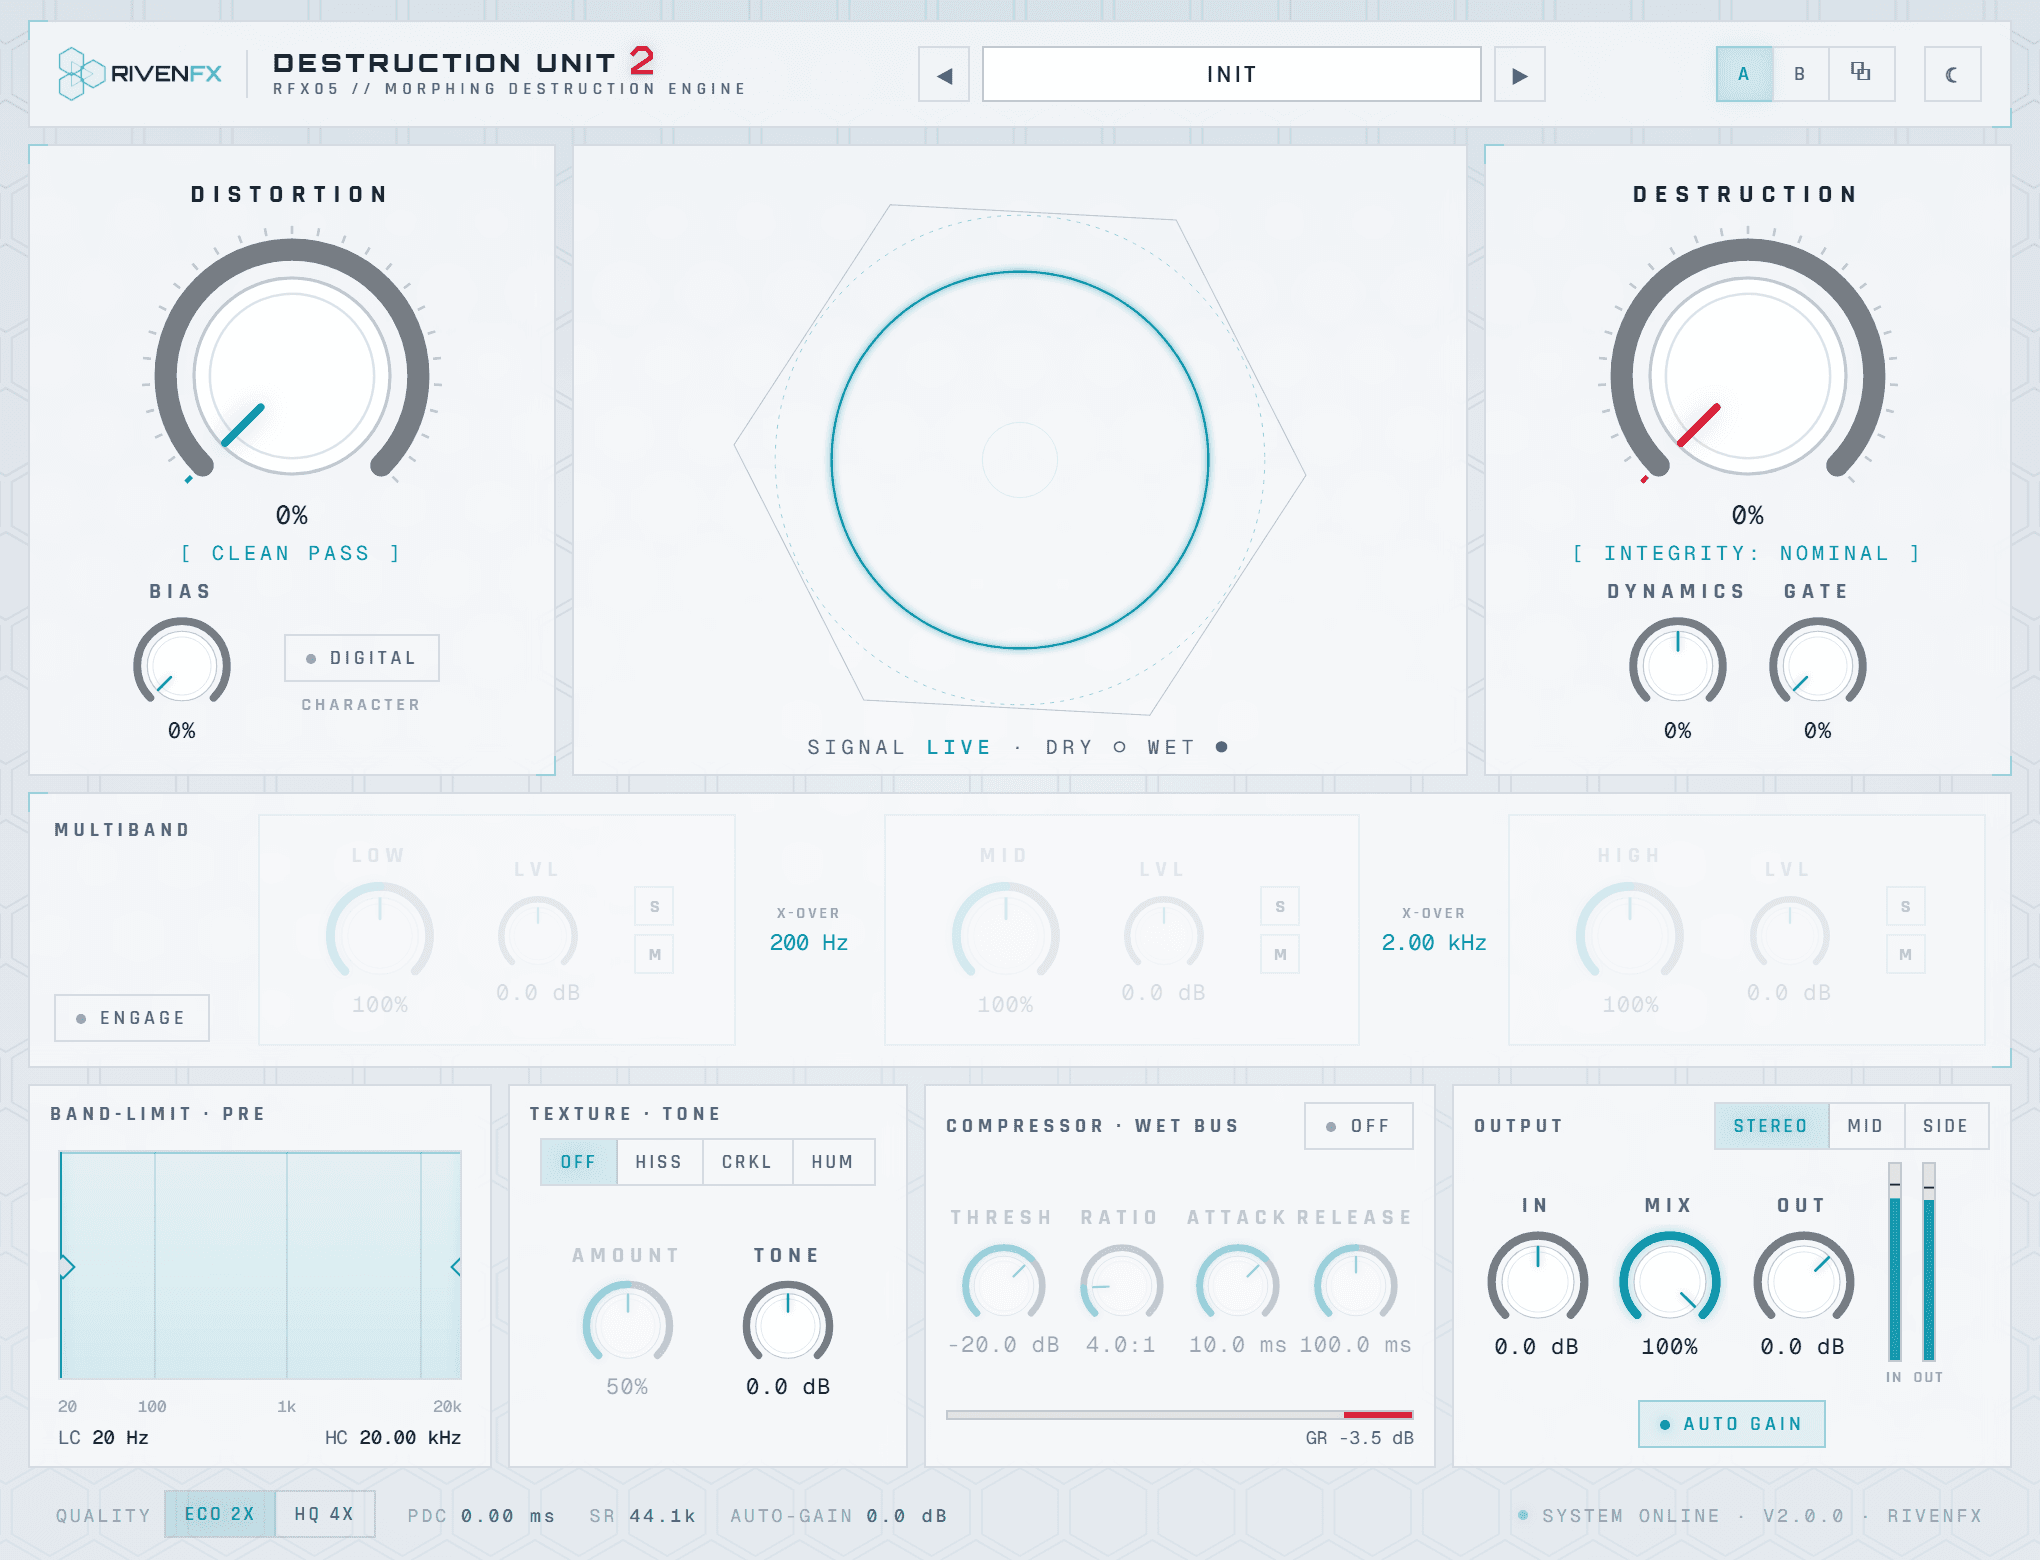Click the IN level meter

coord(1894,1262)
